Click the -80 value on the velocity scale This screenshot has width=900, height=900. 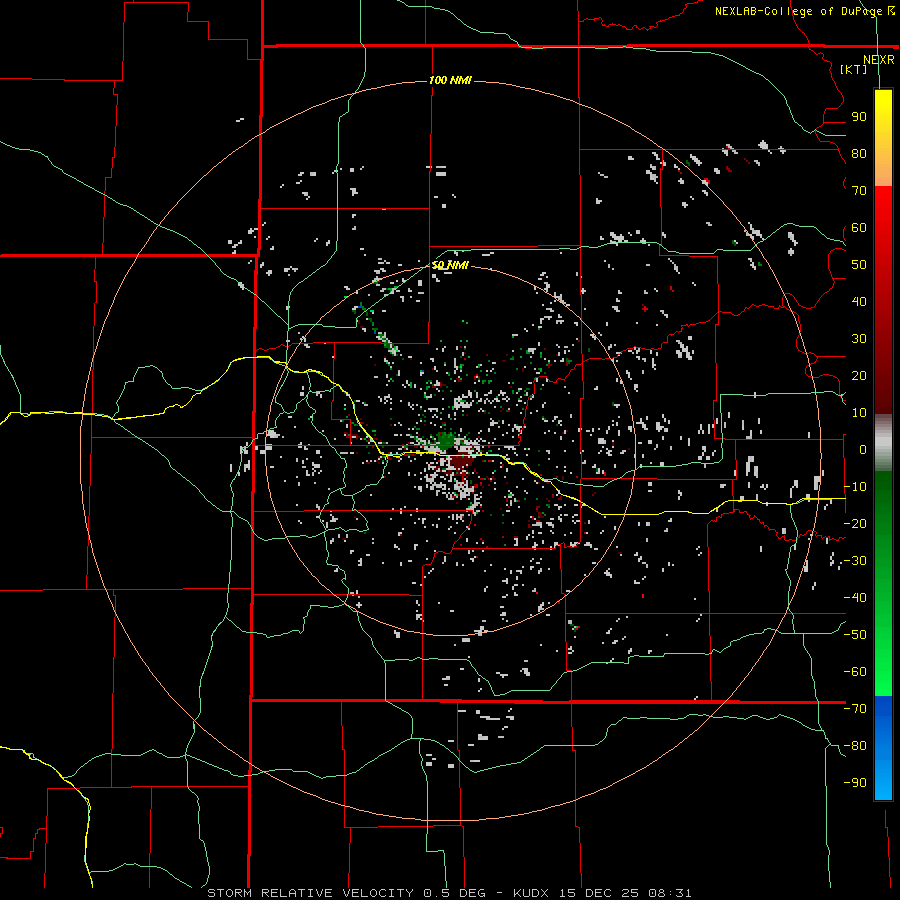pos(855,746)
